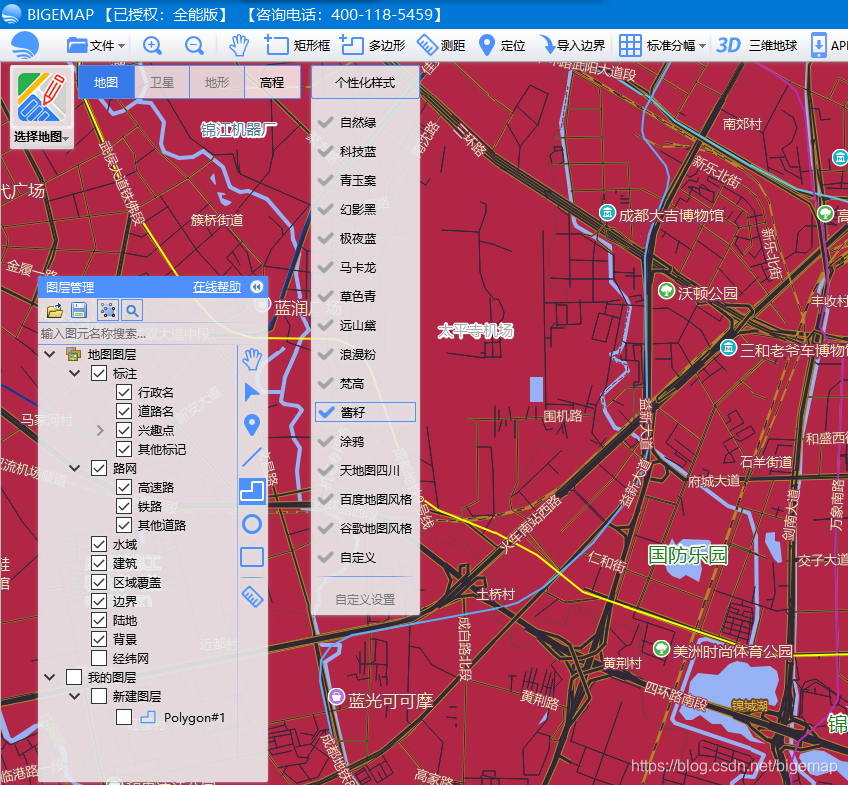Switch to the 地图 tab

[106, 82]
